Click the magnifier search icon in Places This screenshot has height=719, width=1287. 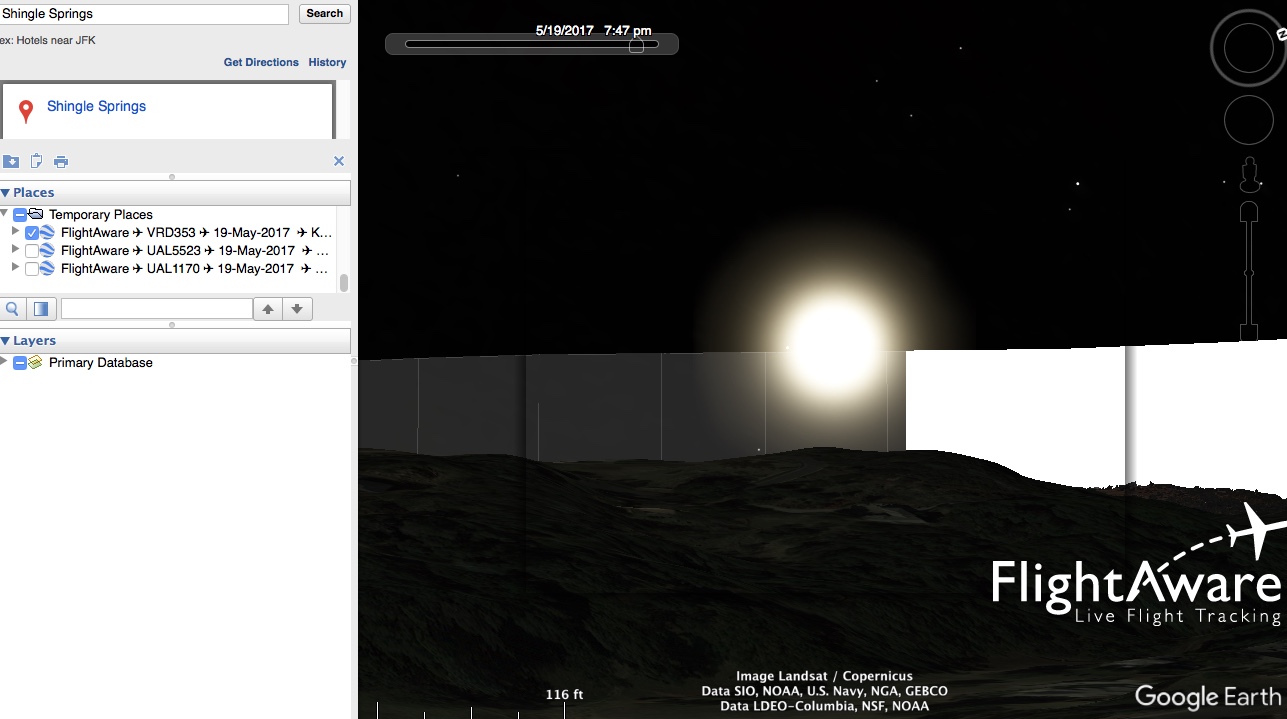pos(13,309)
